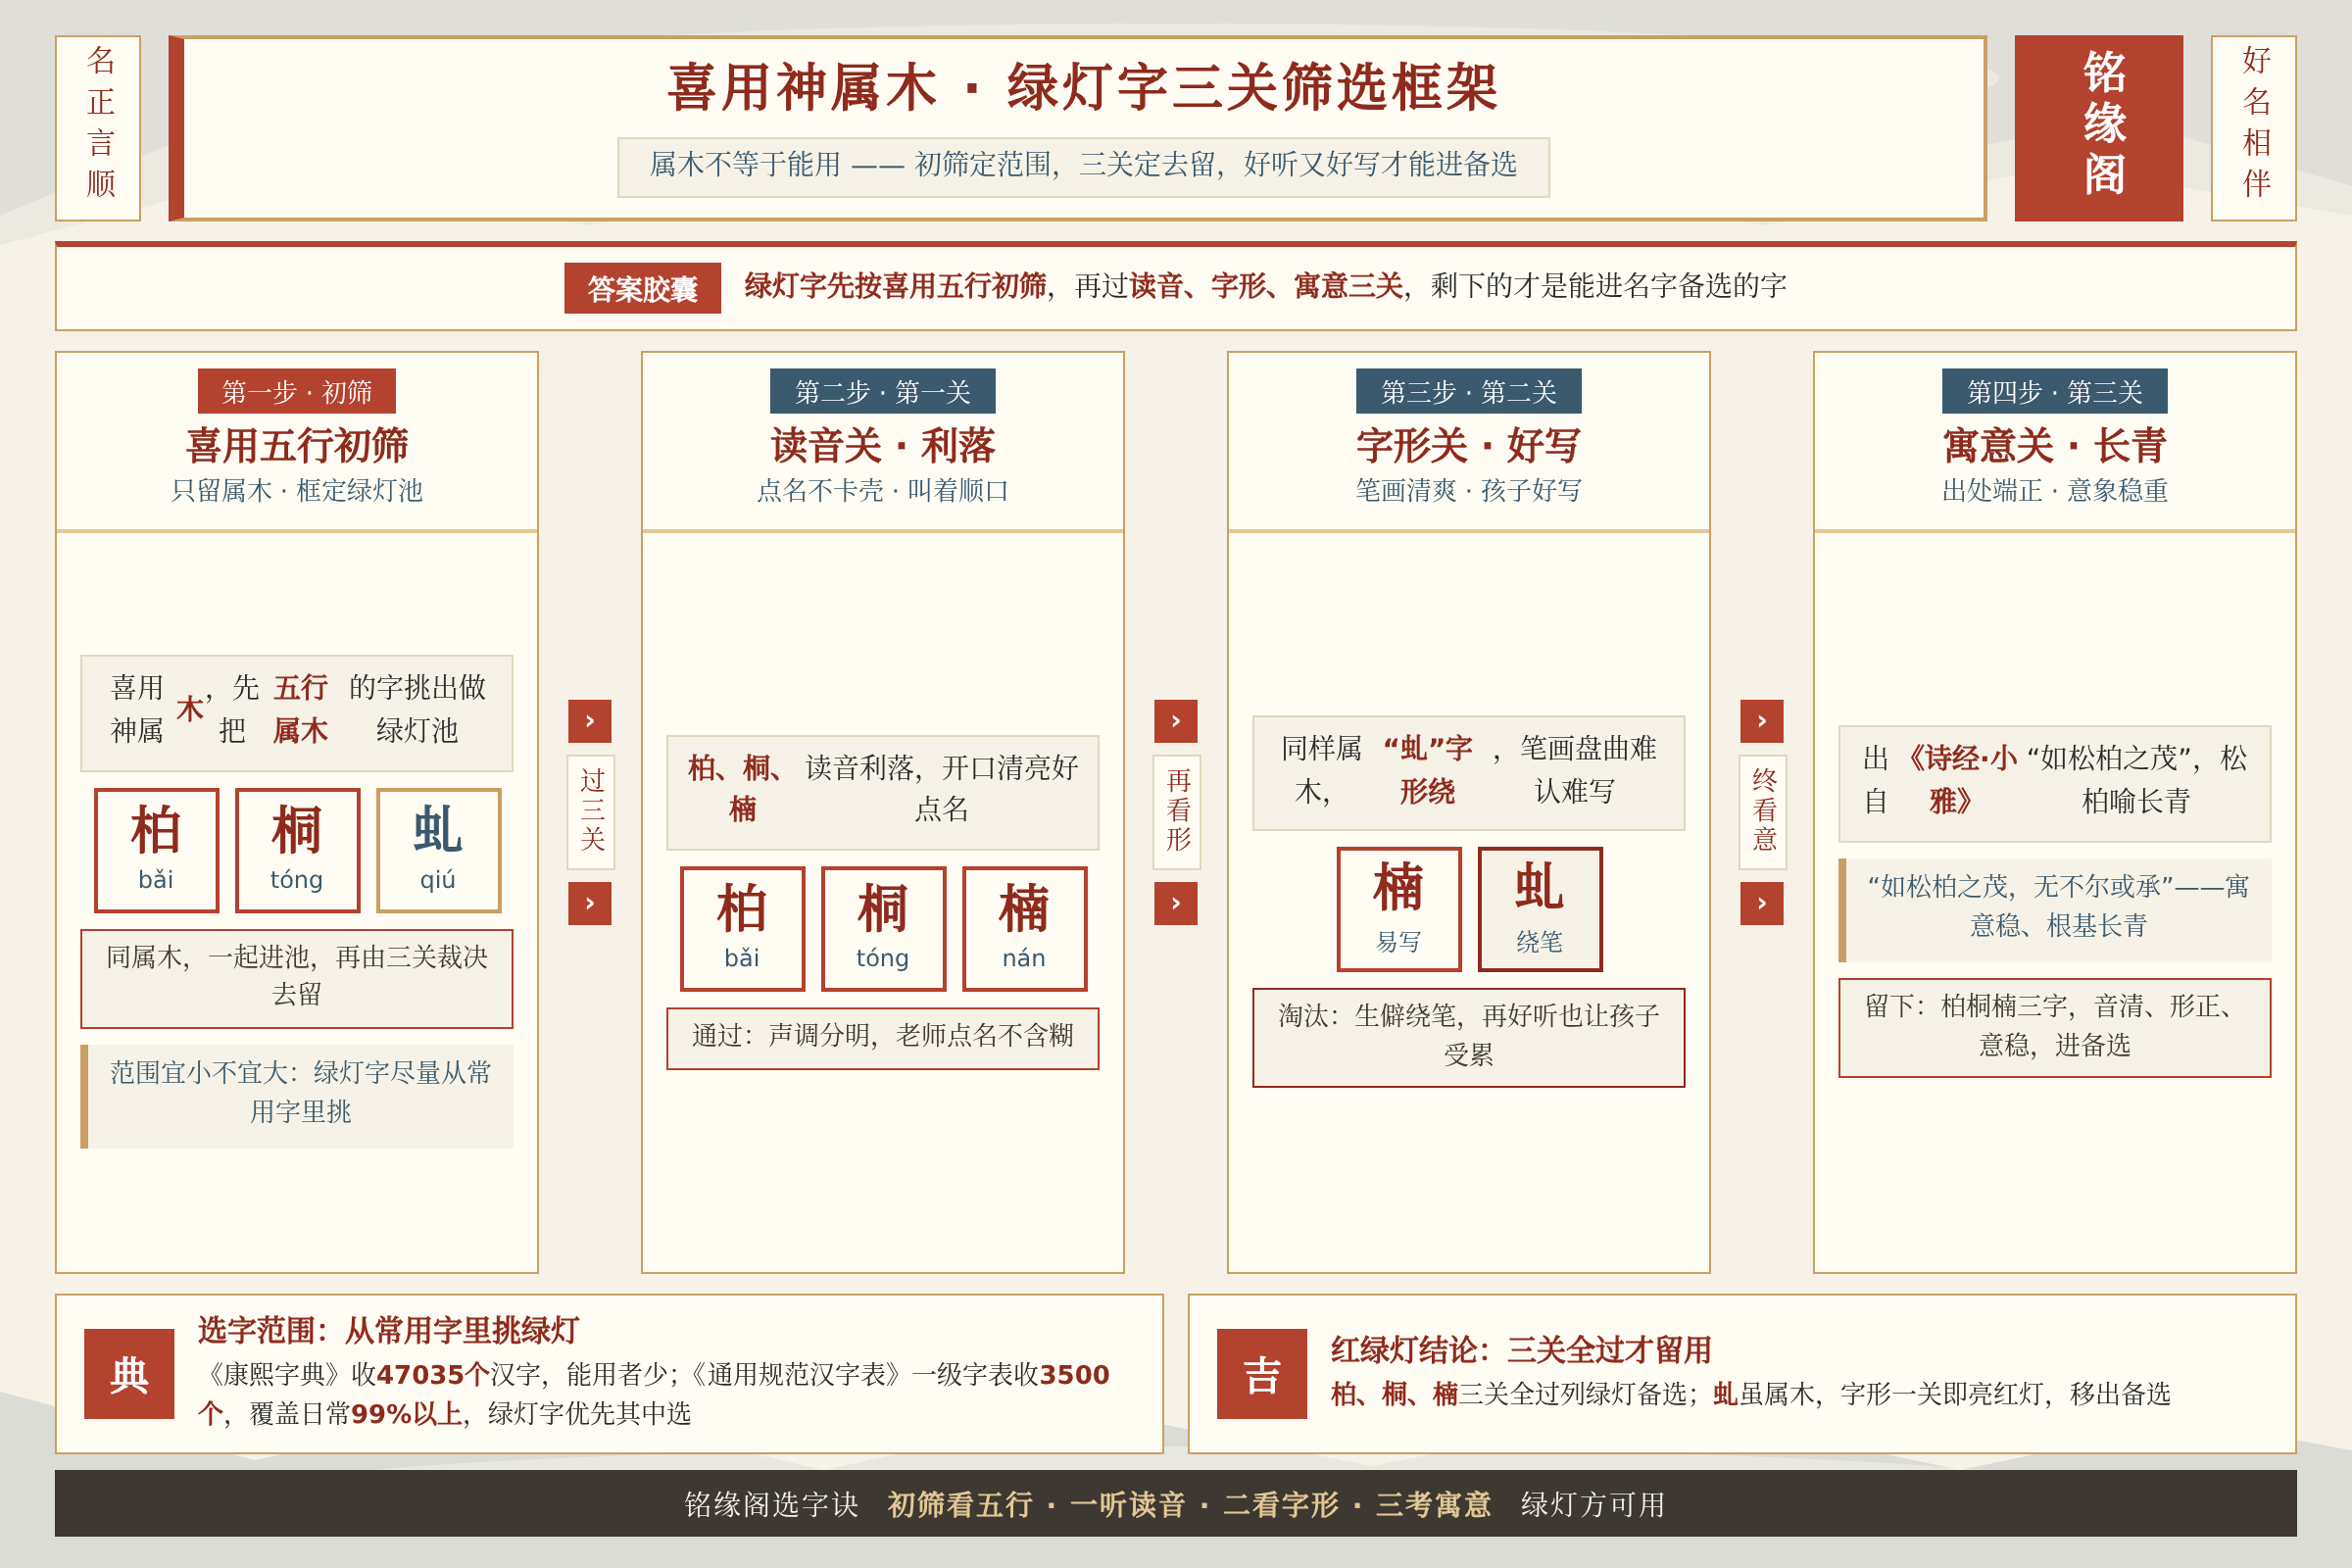Click the box 通过：声调分明
Screen dimensions: 2352x1568
pyautogui.click(x=883, y=1038)
